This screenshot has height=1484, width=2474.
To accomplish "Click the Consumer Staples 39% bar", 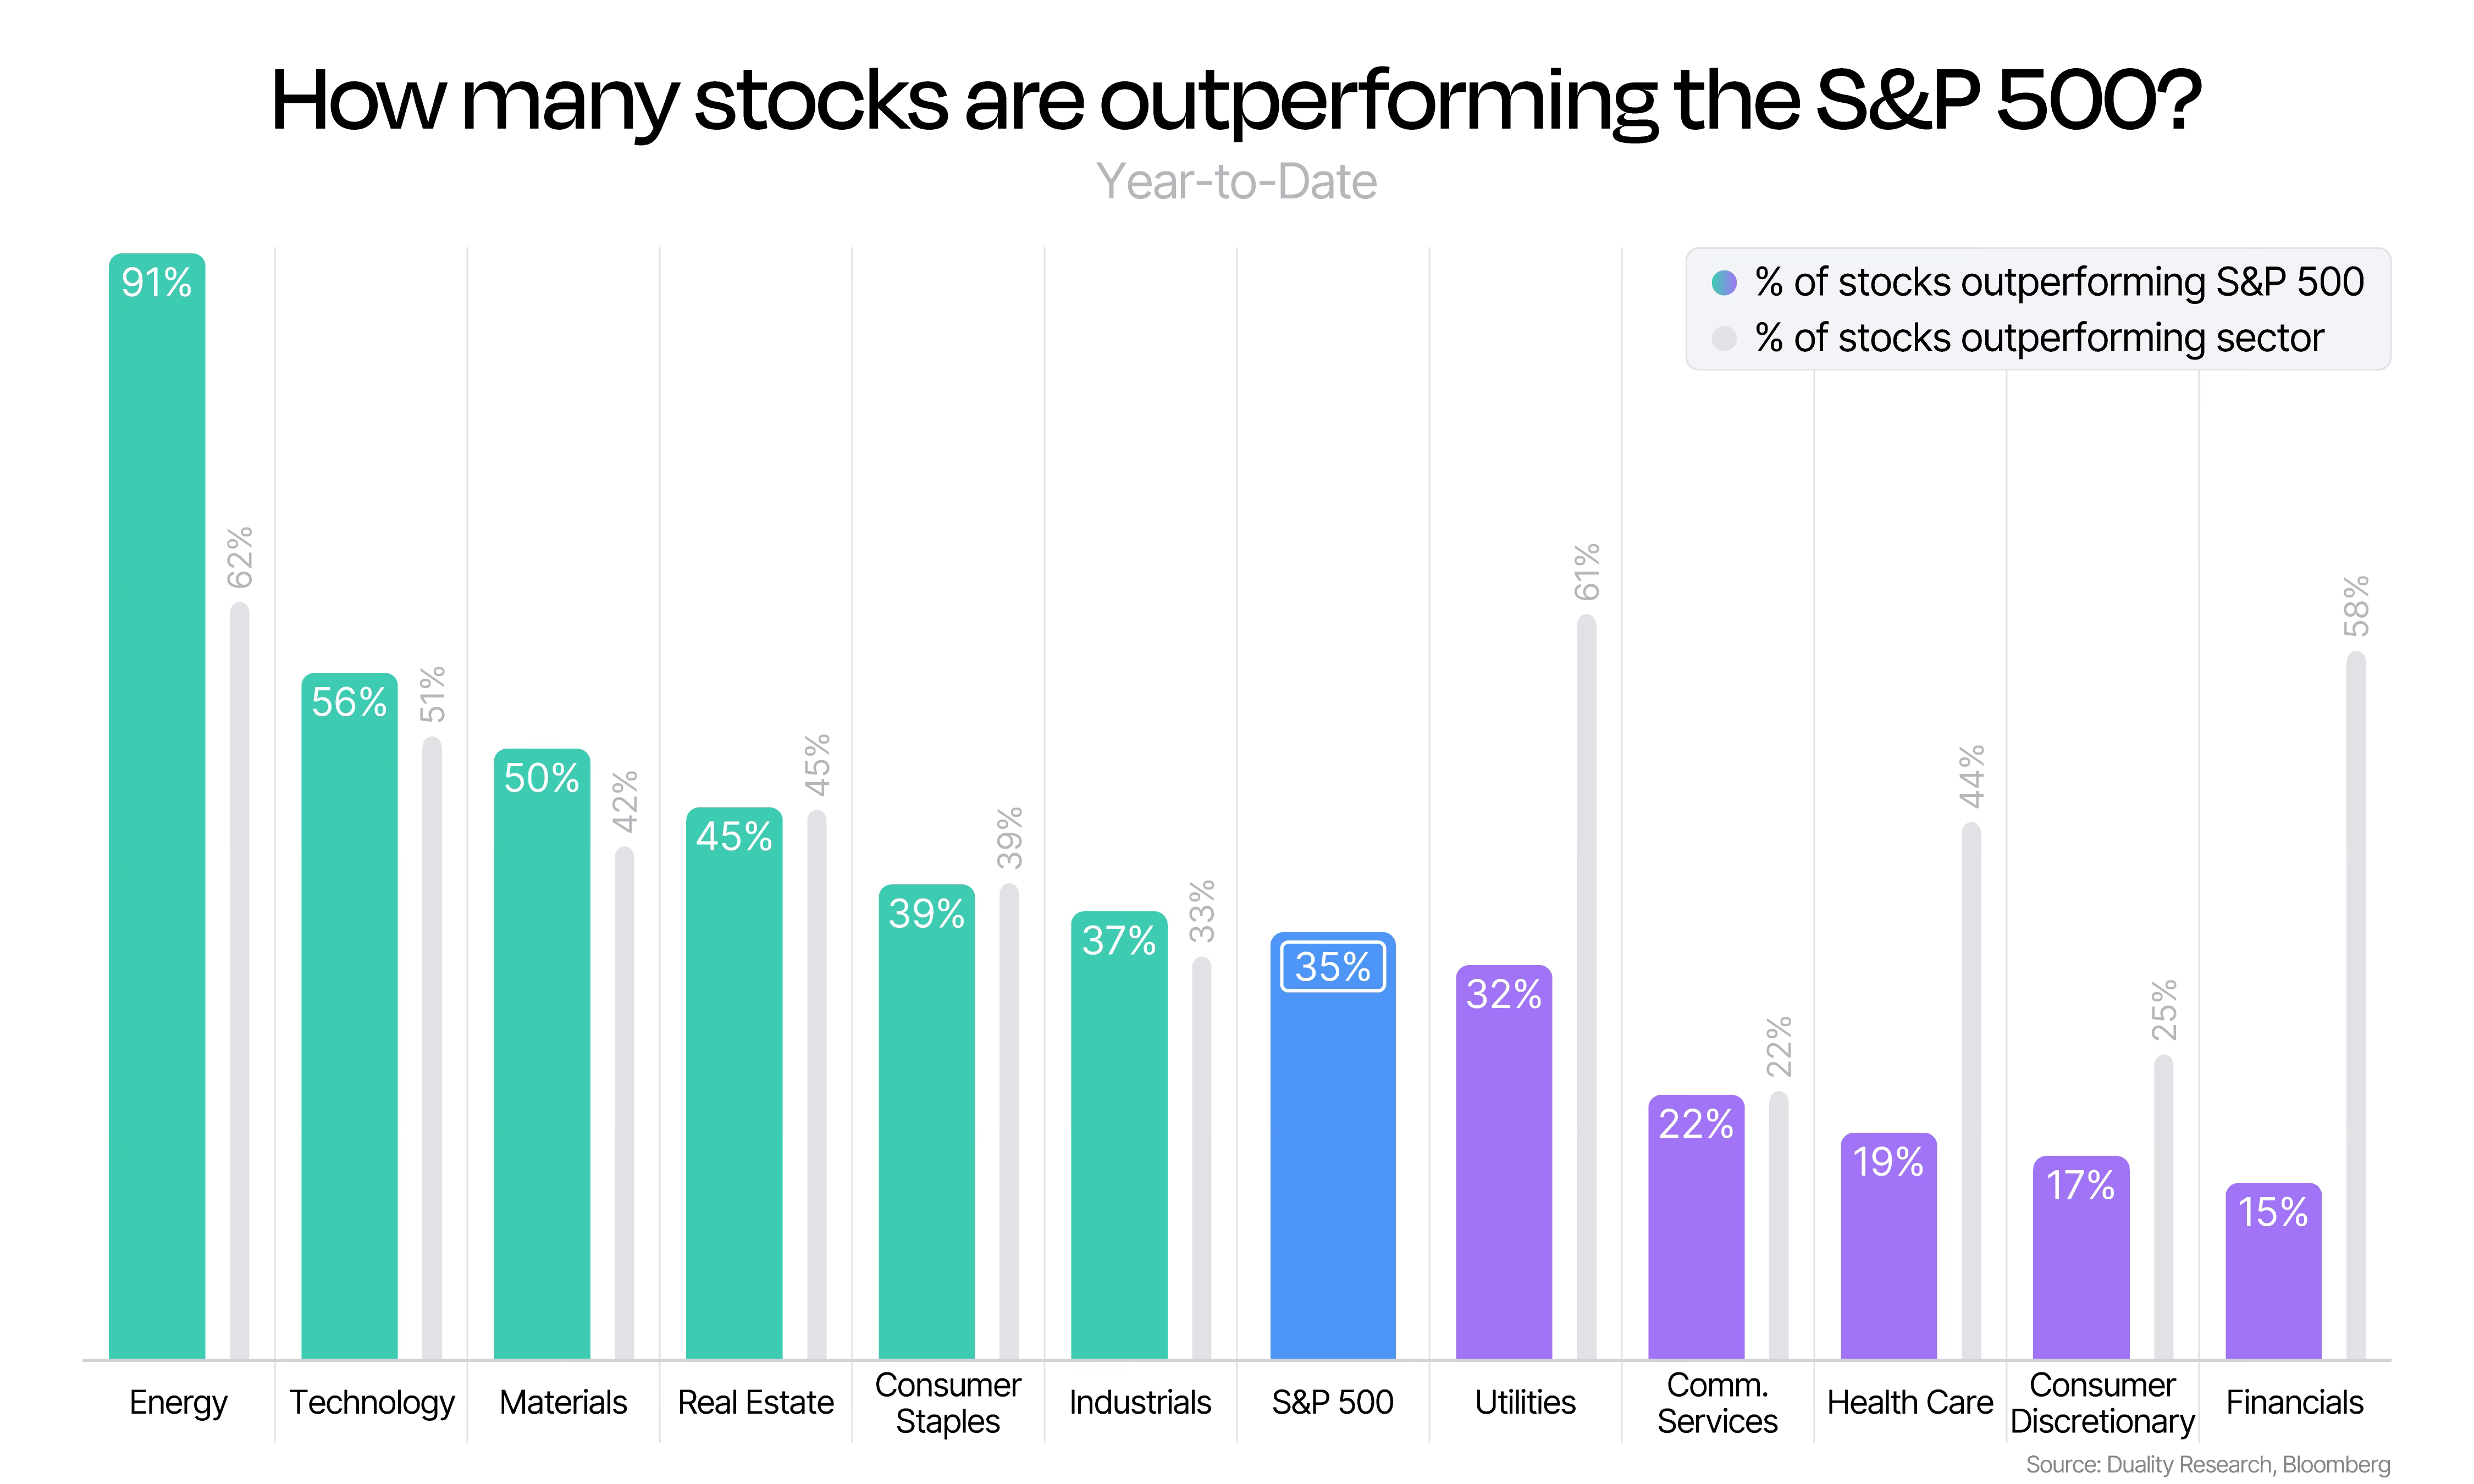I will click(x=926, y=1122).
